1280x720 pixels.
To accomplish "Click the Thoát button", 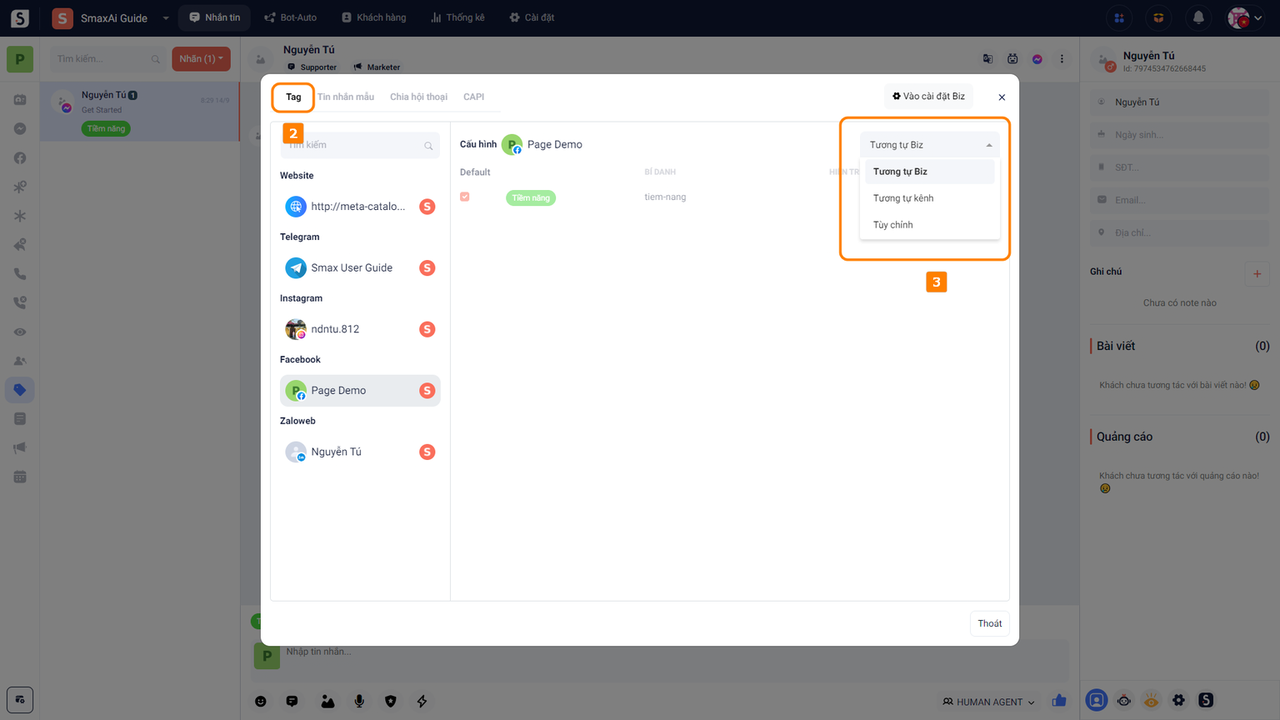I will click(x=989, y=623).
